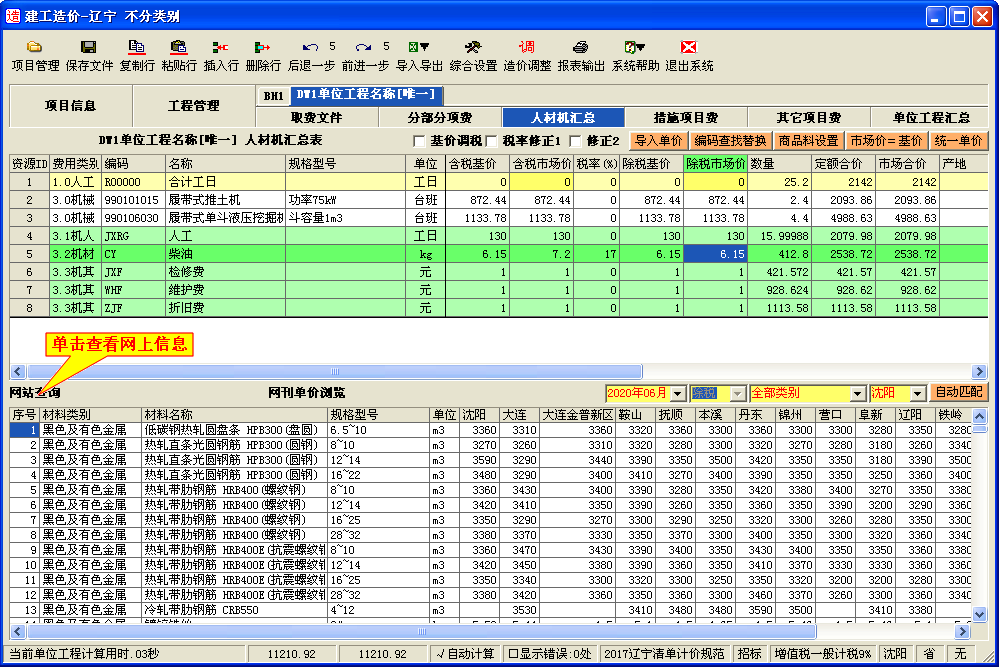
Task: Switch to the 工程管理 tab
Action: pos(194,106)
